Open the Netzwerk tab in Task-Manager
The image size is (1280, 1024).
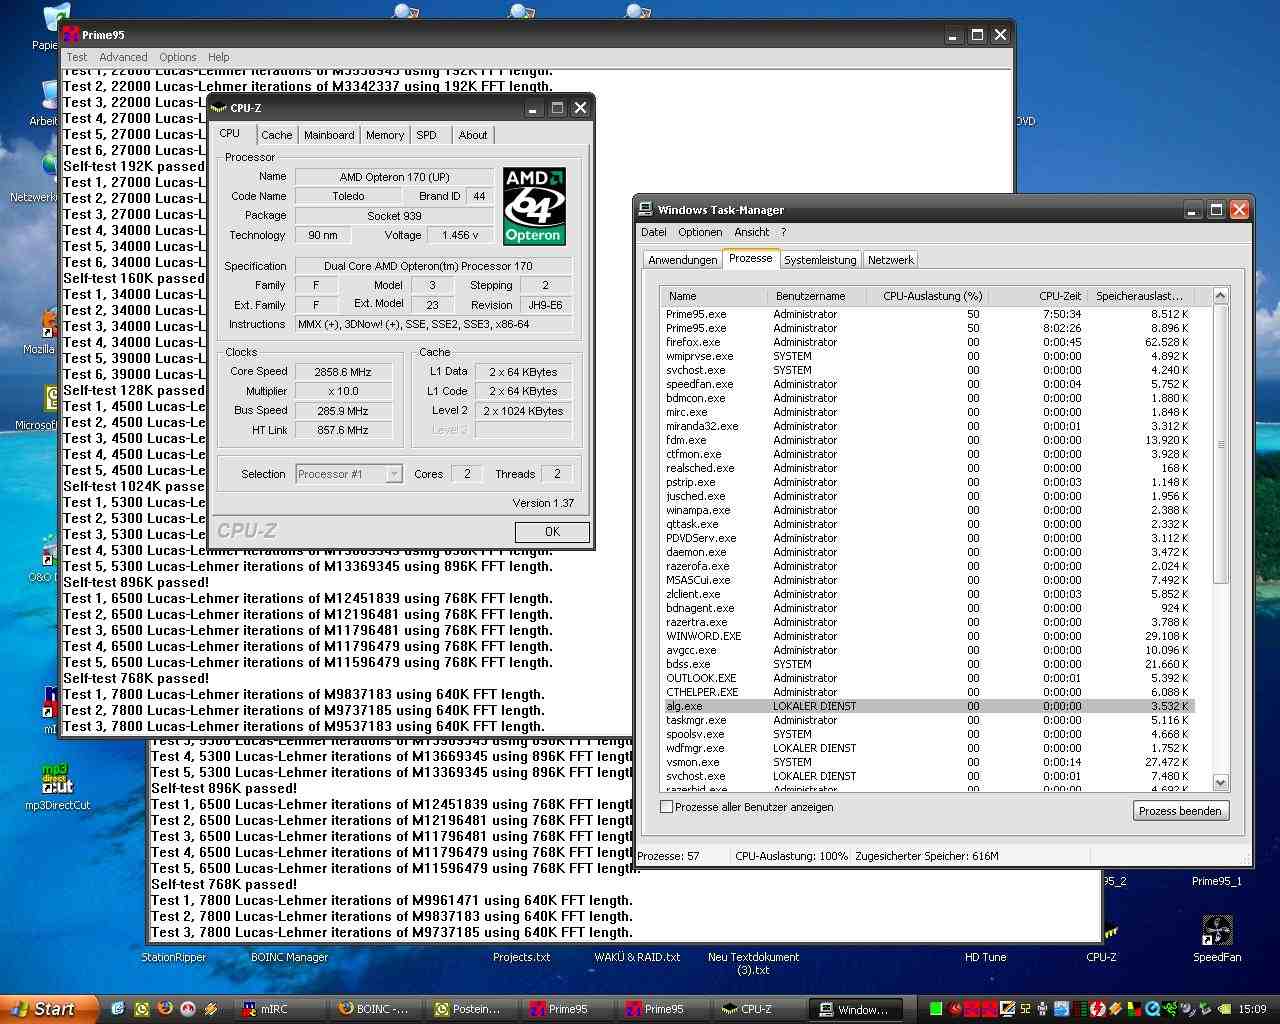pyautogui.click(x=890, y=260)
